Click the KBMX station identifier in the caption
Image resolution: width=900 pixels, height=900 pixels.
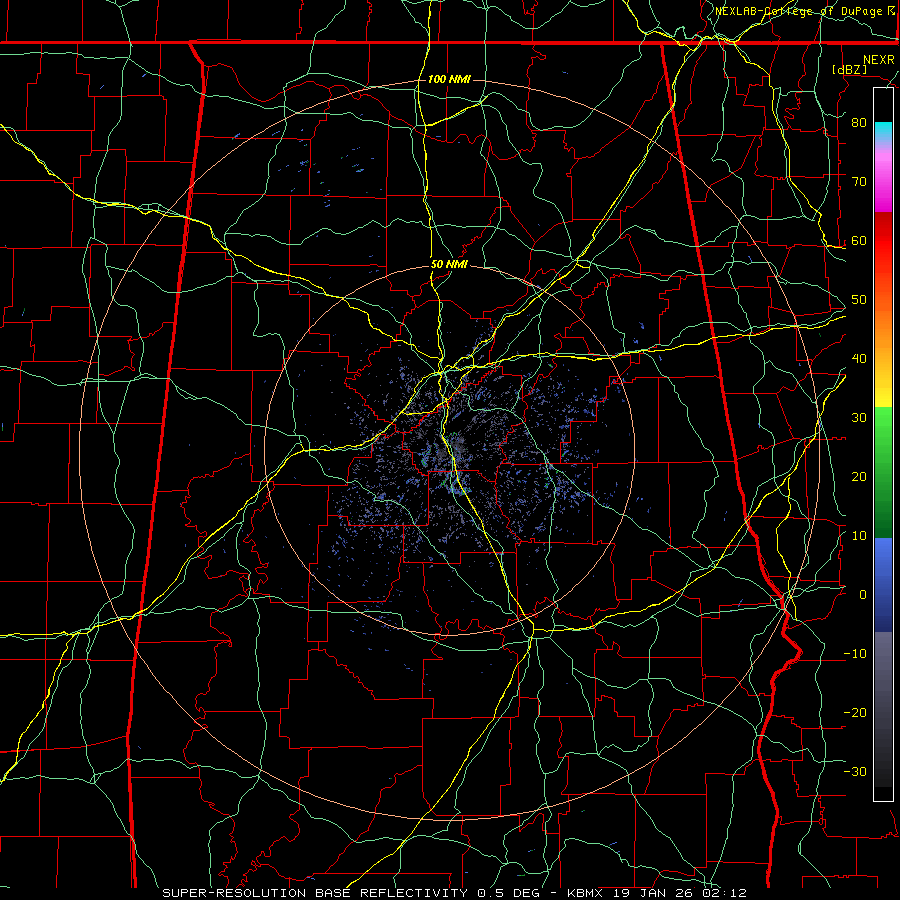(585, 893)
